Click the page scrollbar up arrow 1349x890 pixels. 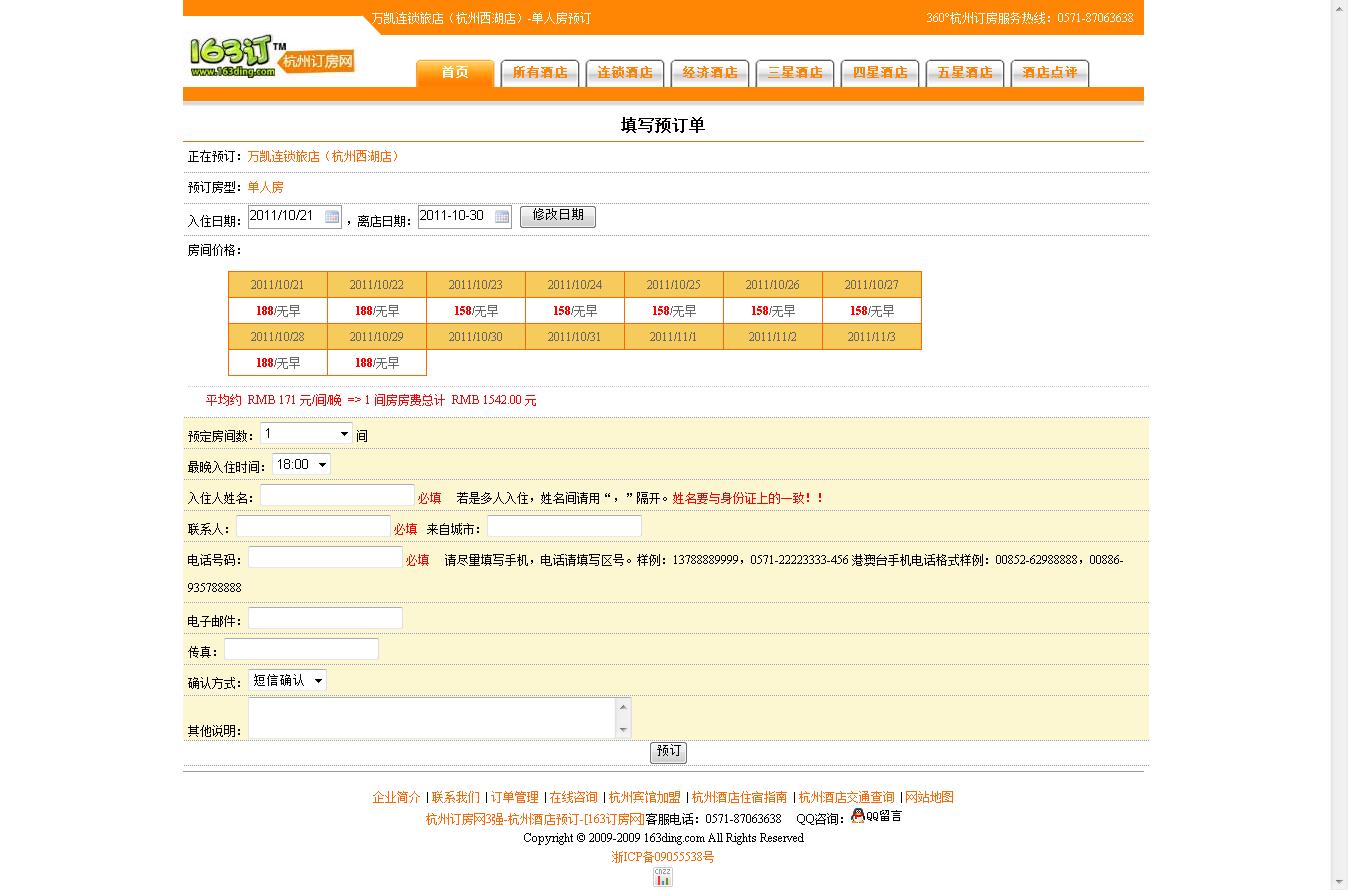(1340, 8)
